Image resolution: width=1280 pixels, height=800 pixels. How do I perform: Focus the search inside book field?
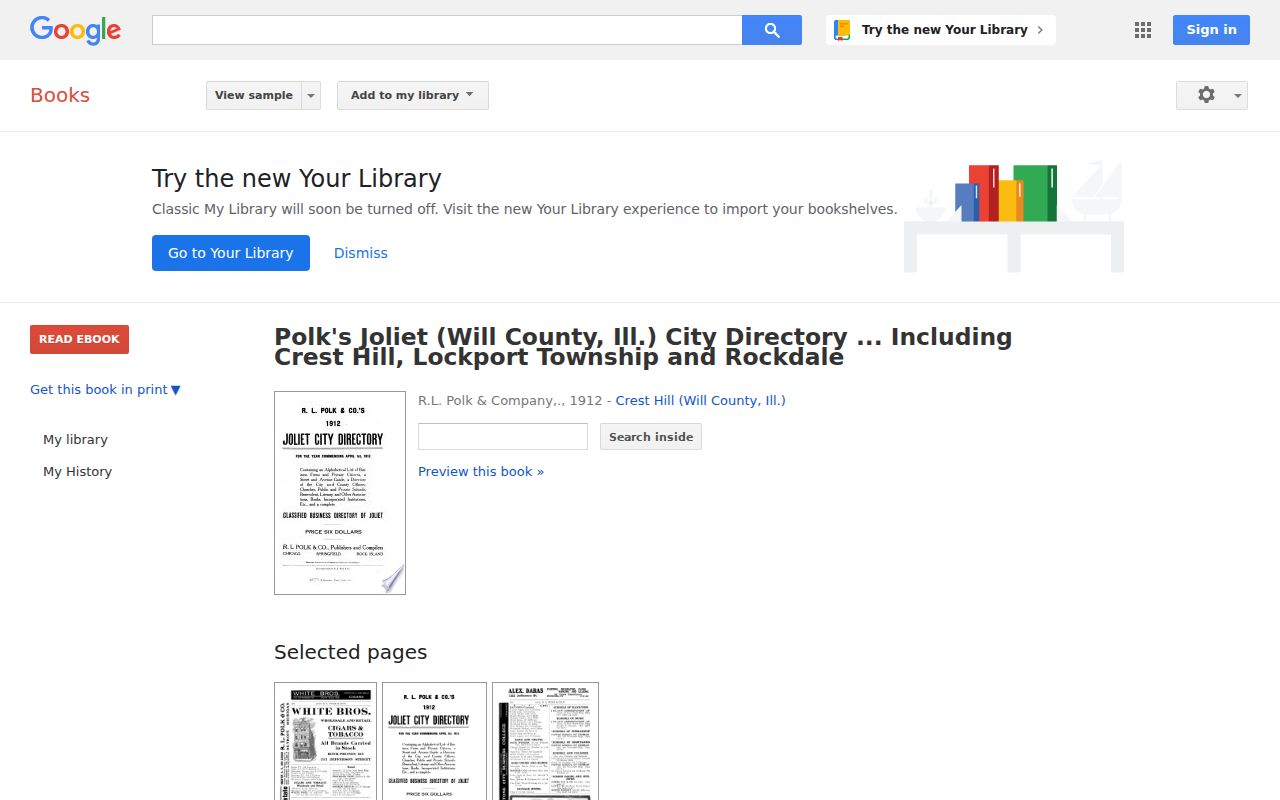[x=503, y=437]
